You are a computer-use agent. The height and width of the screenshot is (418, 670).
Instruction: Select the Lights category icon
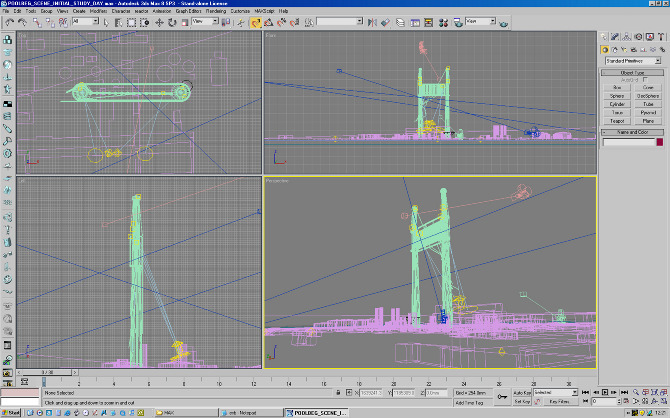[626, 49]
